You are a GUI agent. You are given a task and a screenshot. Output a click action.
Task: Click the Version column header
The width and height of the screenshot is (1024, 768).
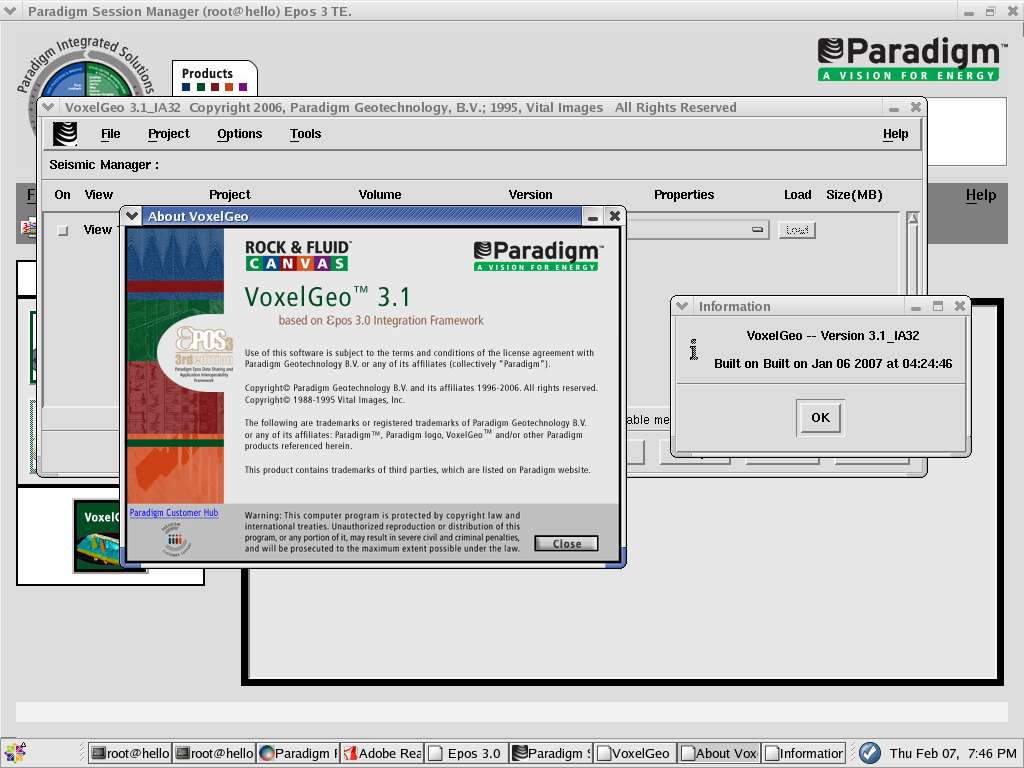click(530, 195)
